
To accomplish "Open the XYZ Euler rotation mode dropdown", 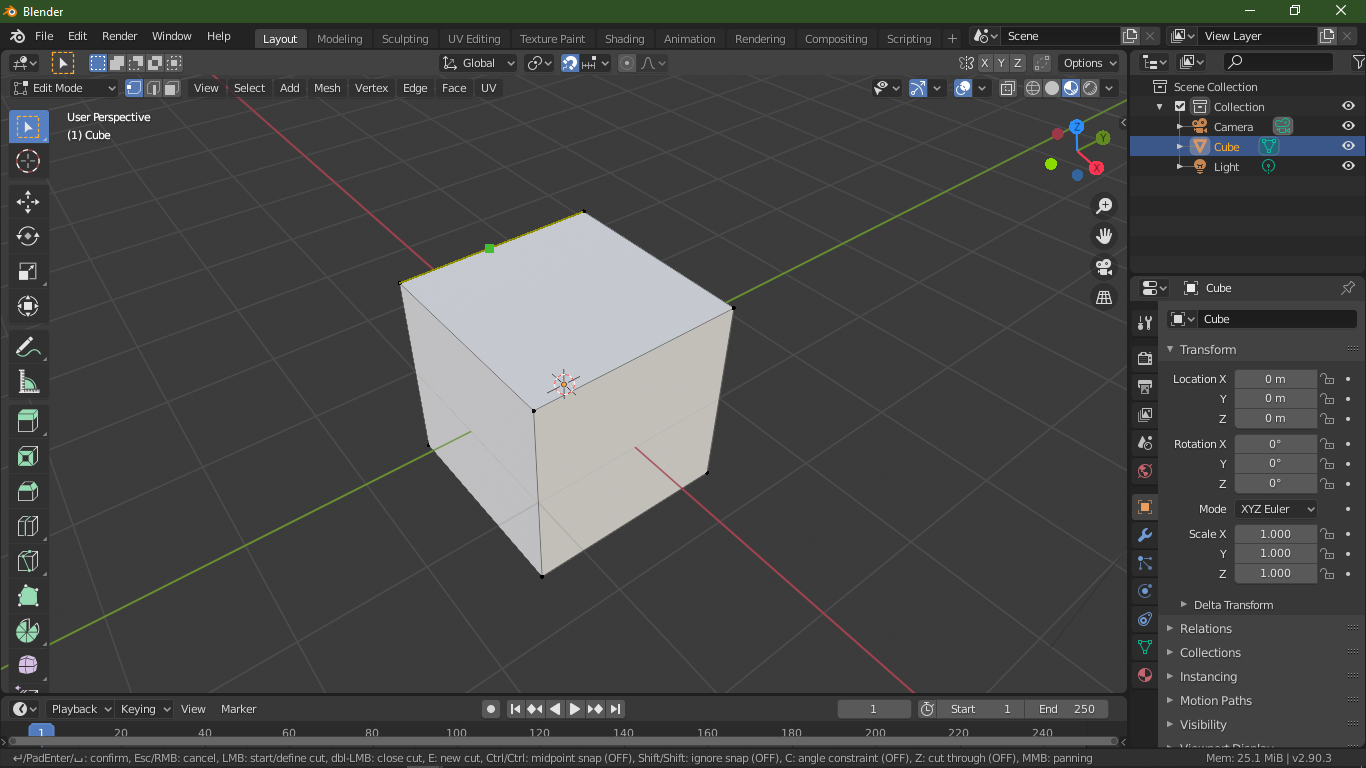I will [x=1276, y=509].
